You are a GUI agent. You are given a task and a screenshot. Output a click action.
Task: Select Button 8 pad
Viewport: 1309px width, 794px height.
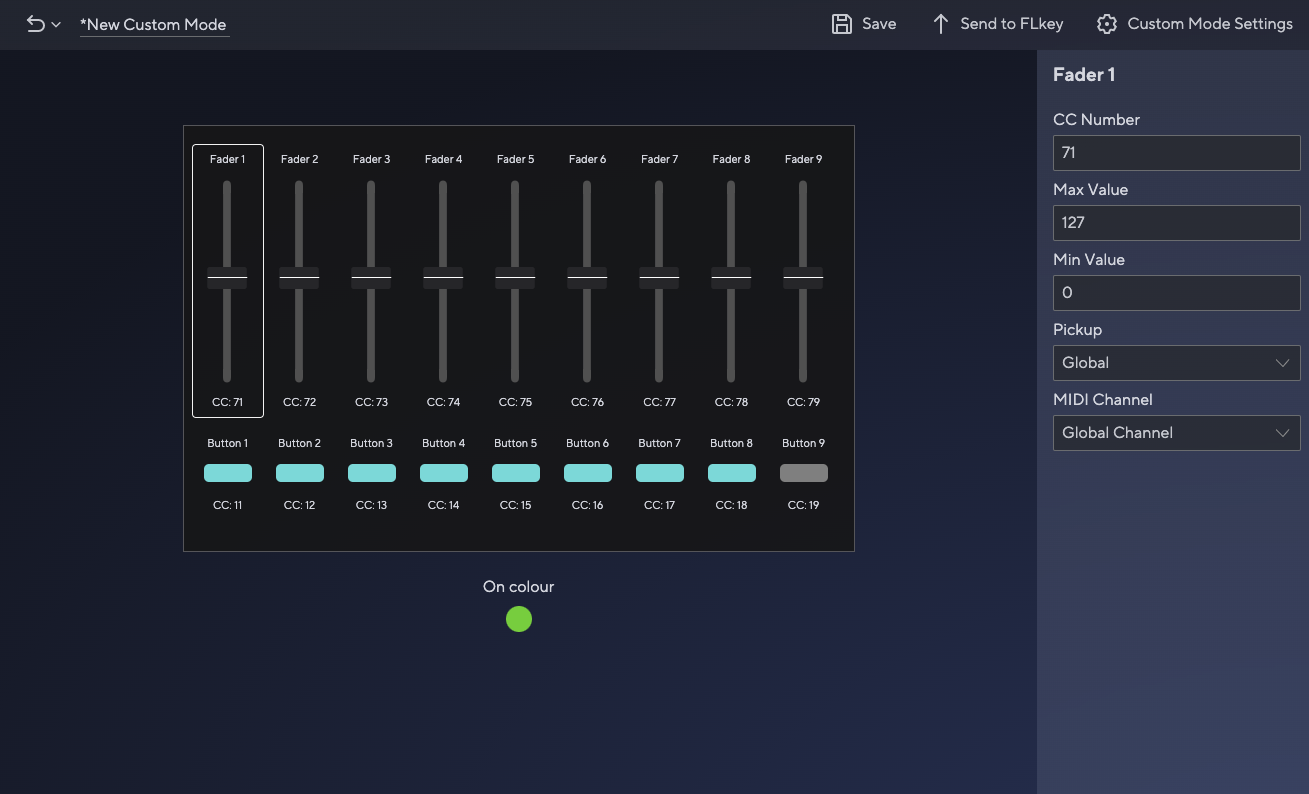(732, 473)
